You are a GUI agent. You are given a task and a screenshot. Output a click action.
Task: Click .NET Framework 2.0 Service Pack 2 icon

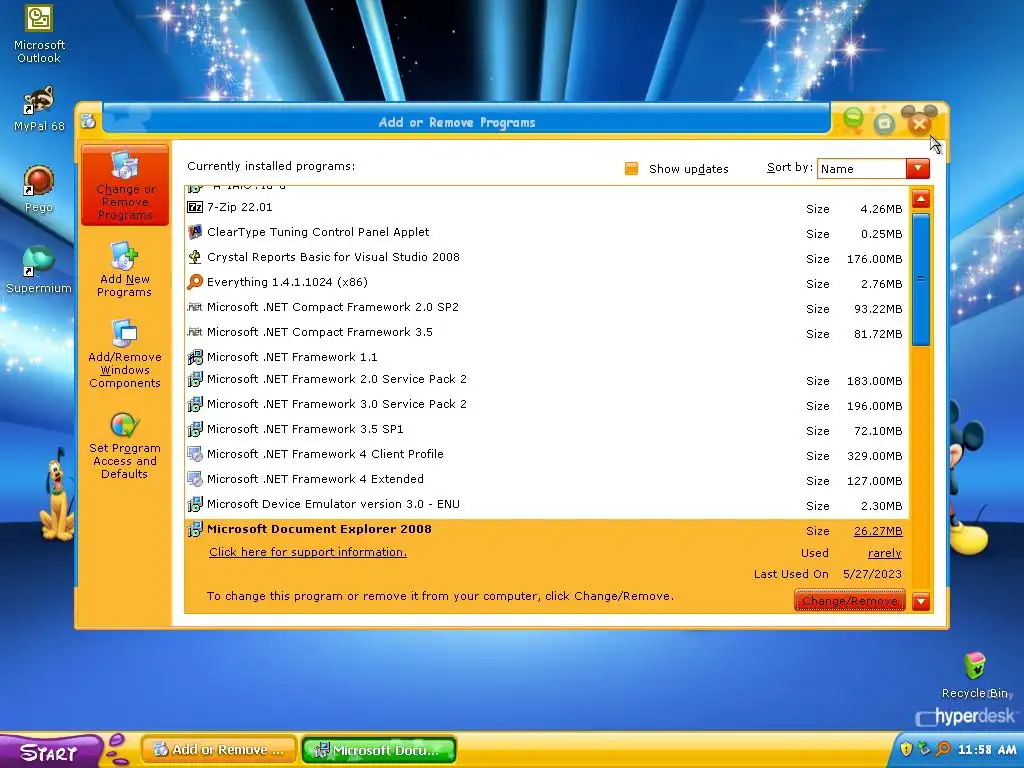point(195,379)
